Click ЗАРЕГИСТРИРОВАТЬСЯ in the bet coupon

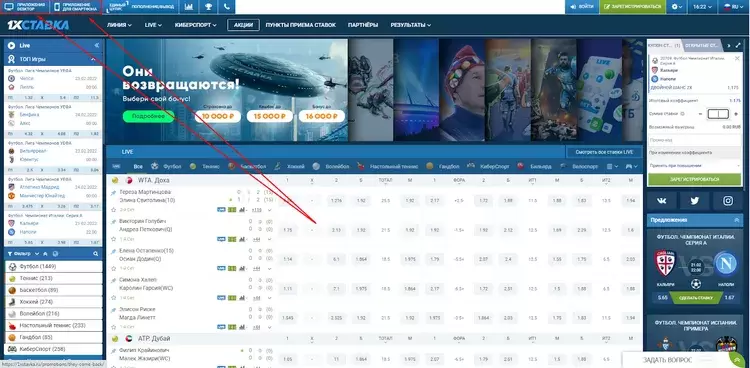[x=694, y=179]
